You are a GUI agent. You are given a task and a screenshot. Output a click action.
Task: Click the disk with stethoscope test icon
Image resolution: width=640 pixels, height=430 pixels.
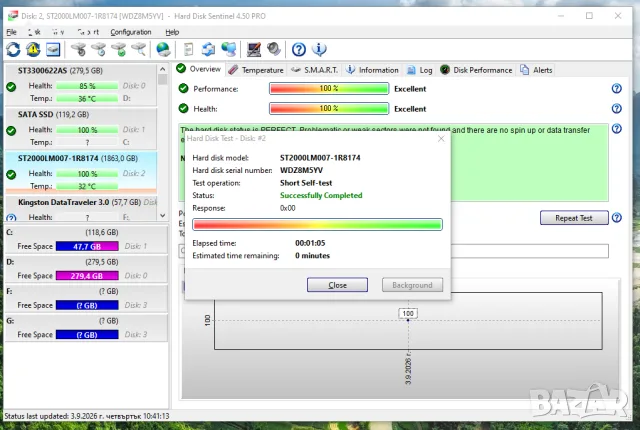[x=79, y=49]
